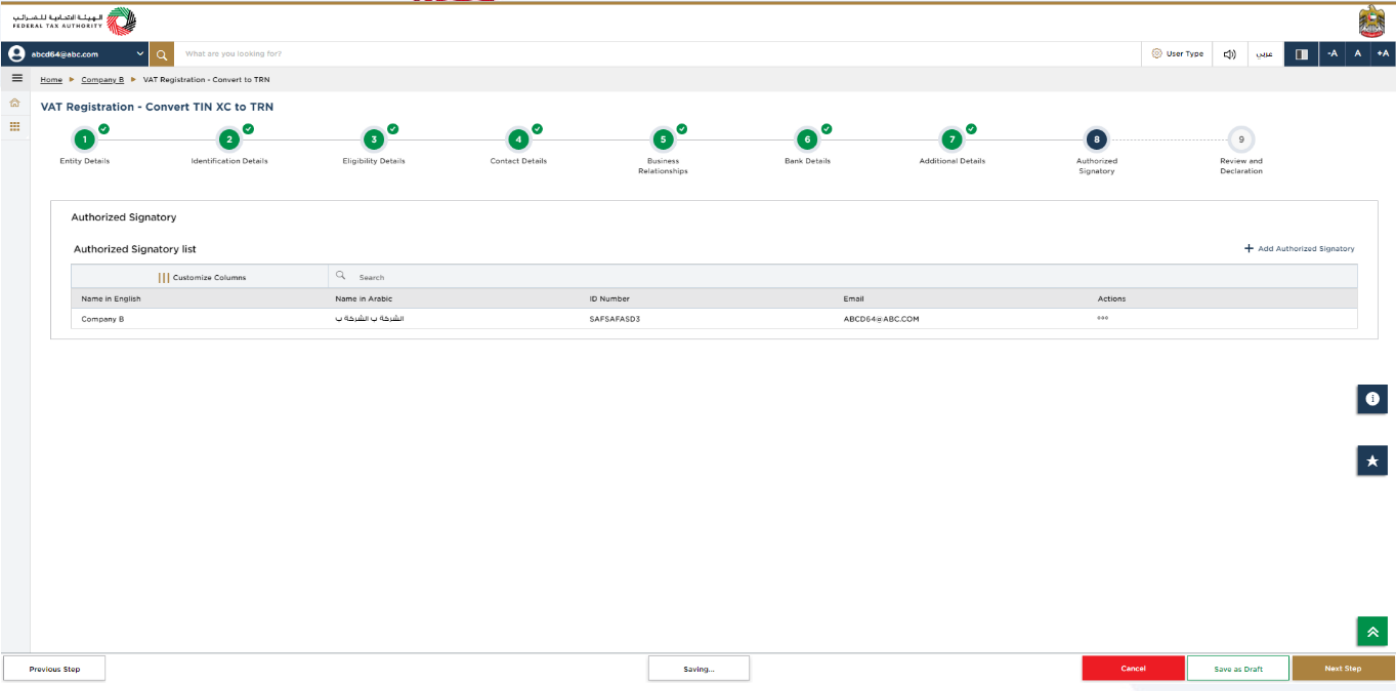Select step 8 Authorized Signatory
The image size is (1396, 691).
pos(1096,140)
